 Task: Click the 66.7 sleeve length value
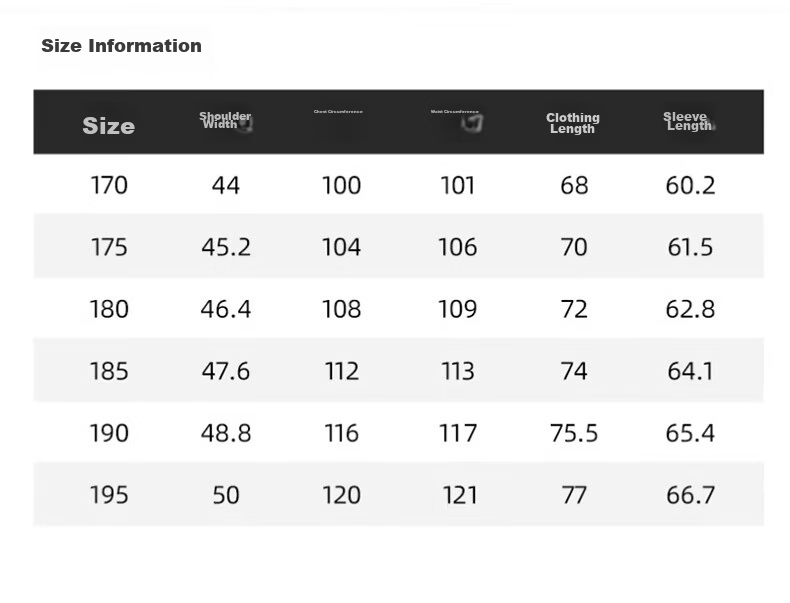coord(690,495)
